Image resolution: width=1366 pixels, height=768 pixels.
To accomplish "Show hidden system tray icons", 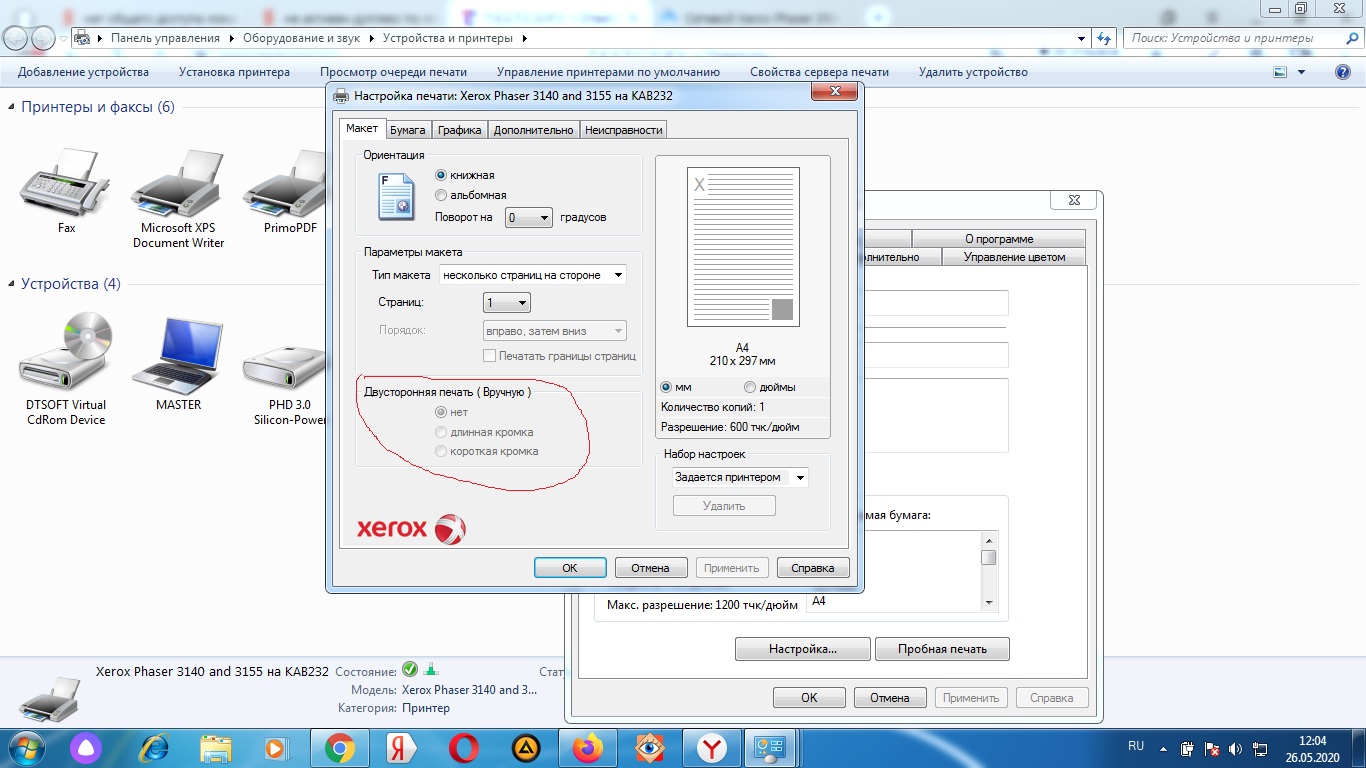I will (x=1165, y=748).
